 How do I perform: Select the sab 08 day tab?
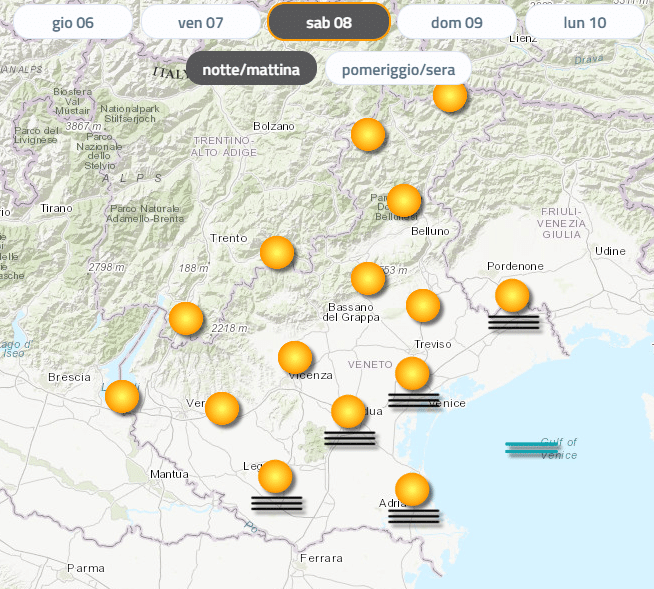pyautogui.click(x=329, y=22)
